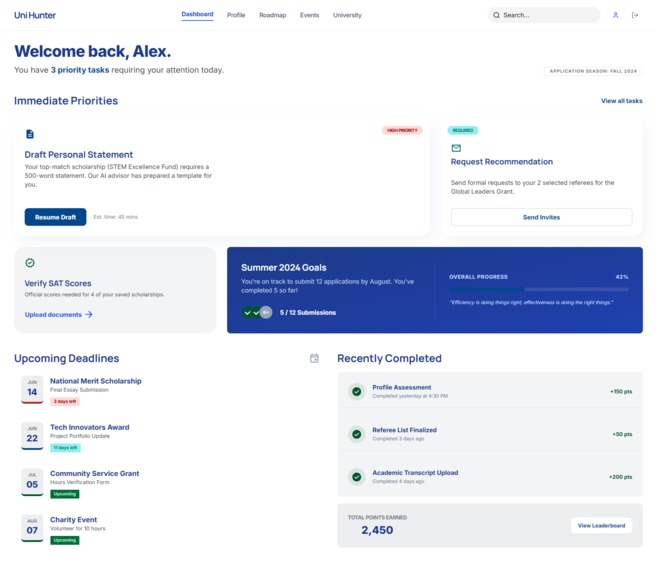Click the Application Season Fall 2024 label
This screenshot has height=573, width=657.
[593, 71]
